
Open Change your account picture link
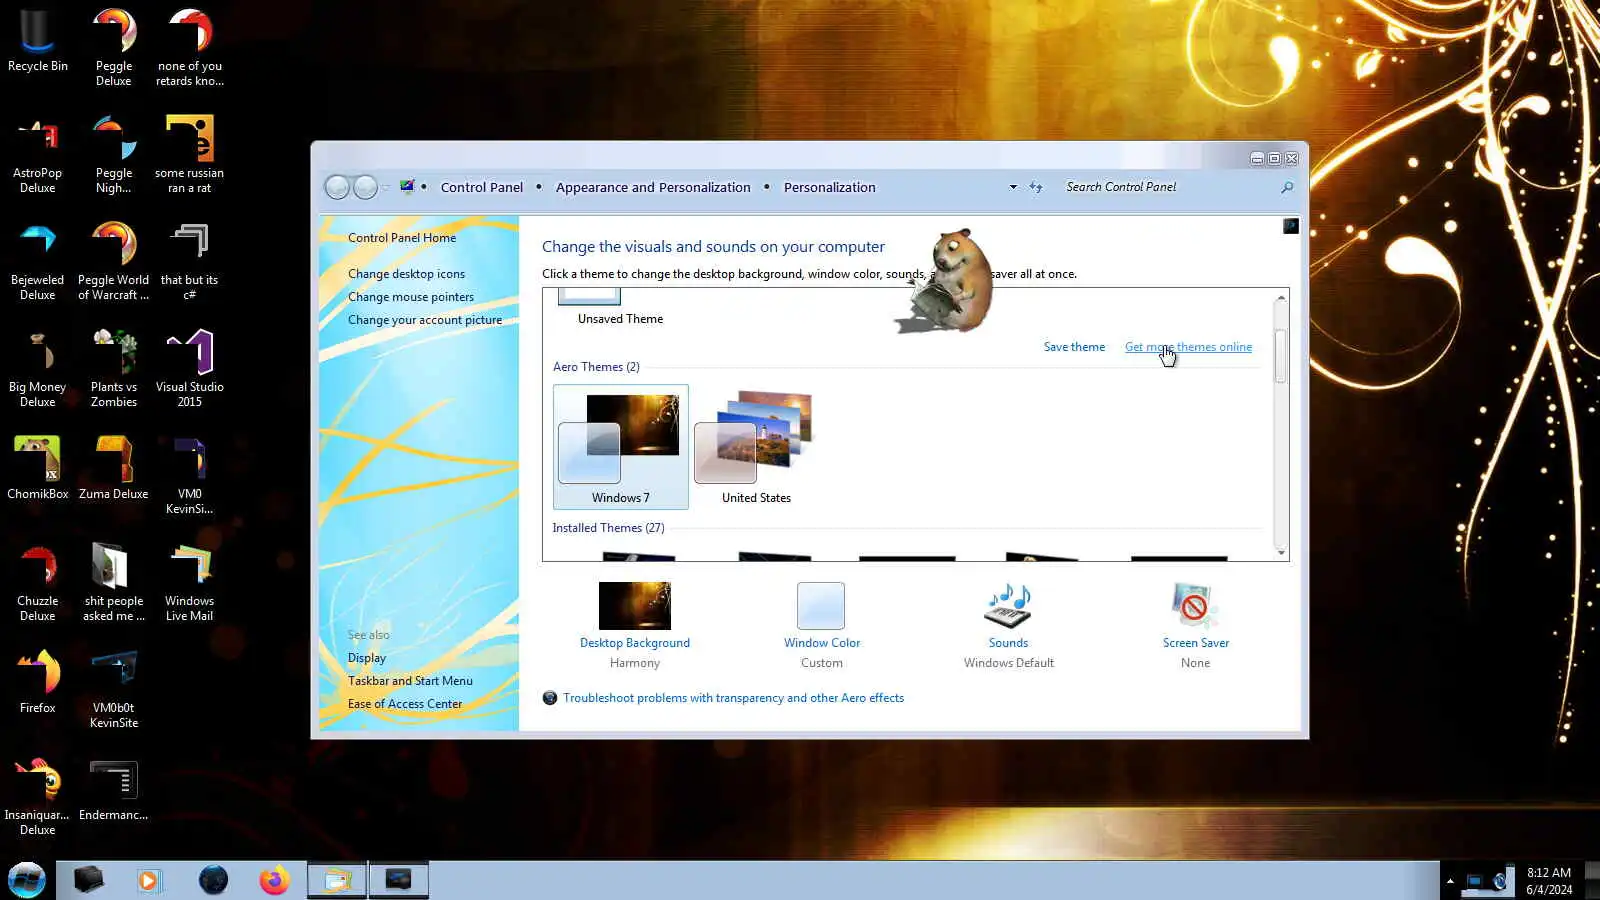pos(425,320)
